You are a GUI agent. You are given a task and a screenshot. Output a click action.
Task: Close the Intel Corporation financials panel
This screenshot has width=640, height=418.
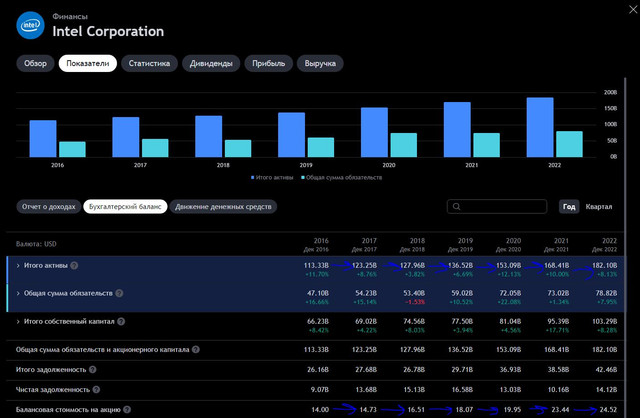pyautogui.click(x=633, y=9)
